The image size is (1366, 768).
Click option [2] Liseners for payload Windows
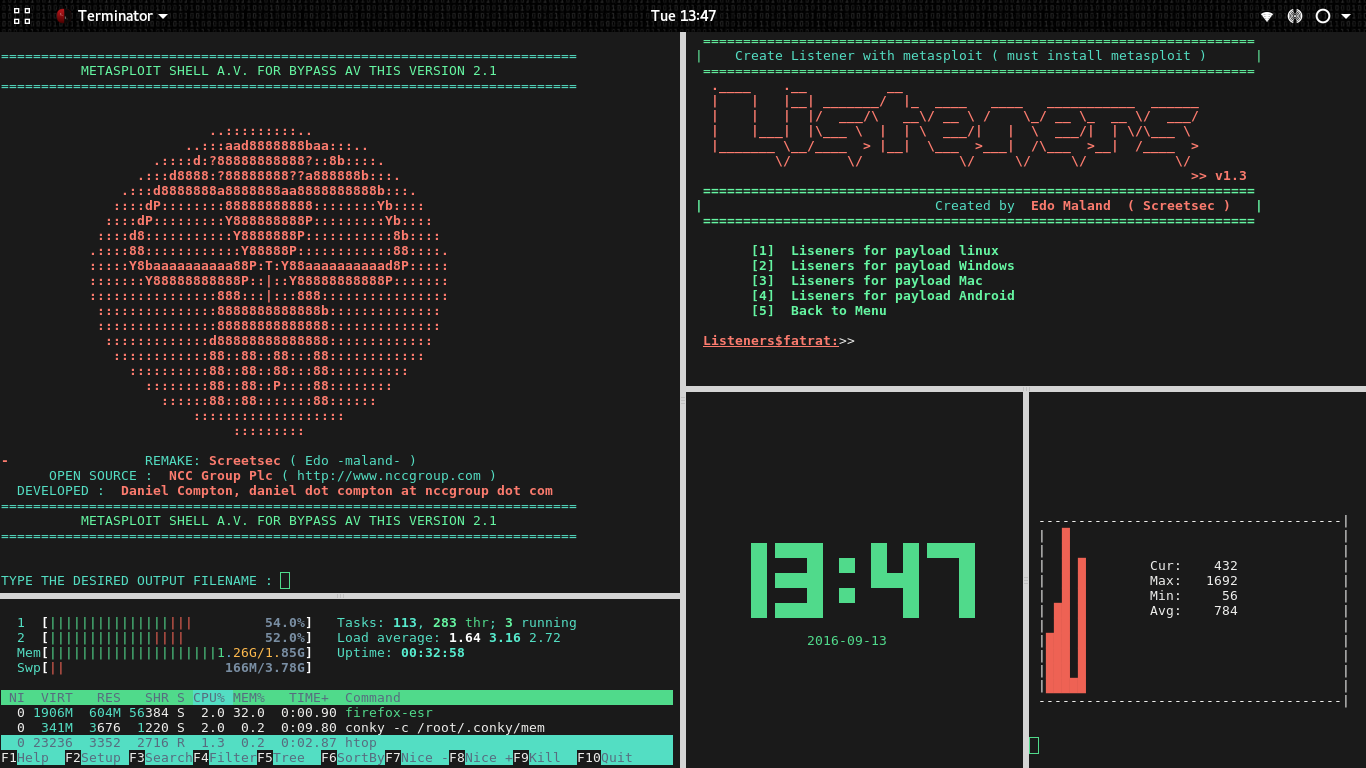(x=883, y=266)
